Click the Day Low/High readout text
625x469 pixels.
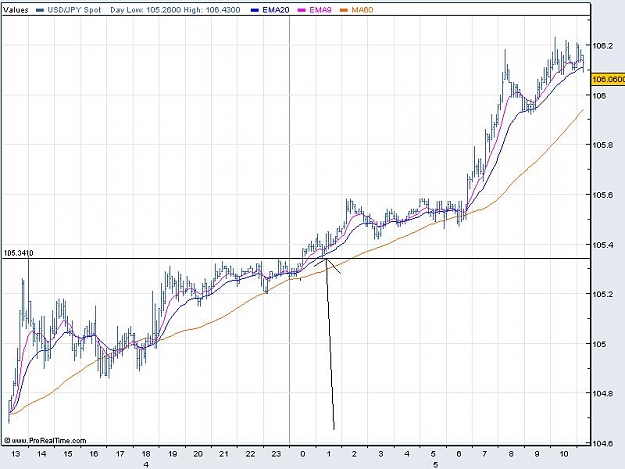175,10
